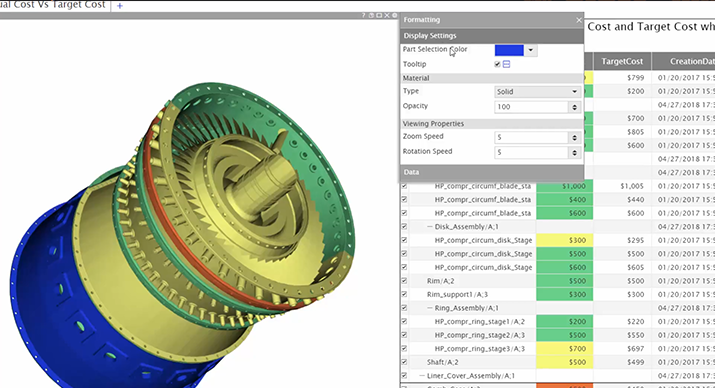Open Part Selection Color dropdown arrow
The height and width of the screenshot is (388, 715).
pyautogui.click(x=530, y=50)
